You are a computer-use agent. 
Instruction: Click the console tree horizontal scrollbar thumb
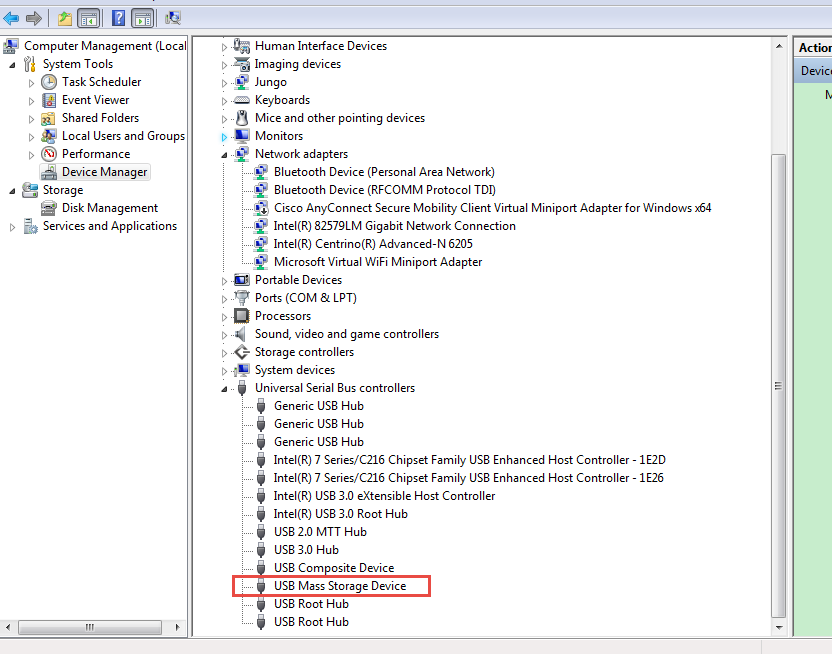90,627
